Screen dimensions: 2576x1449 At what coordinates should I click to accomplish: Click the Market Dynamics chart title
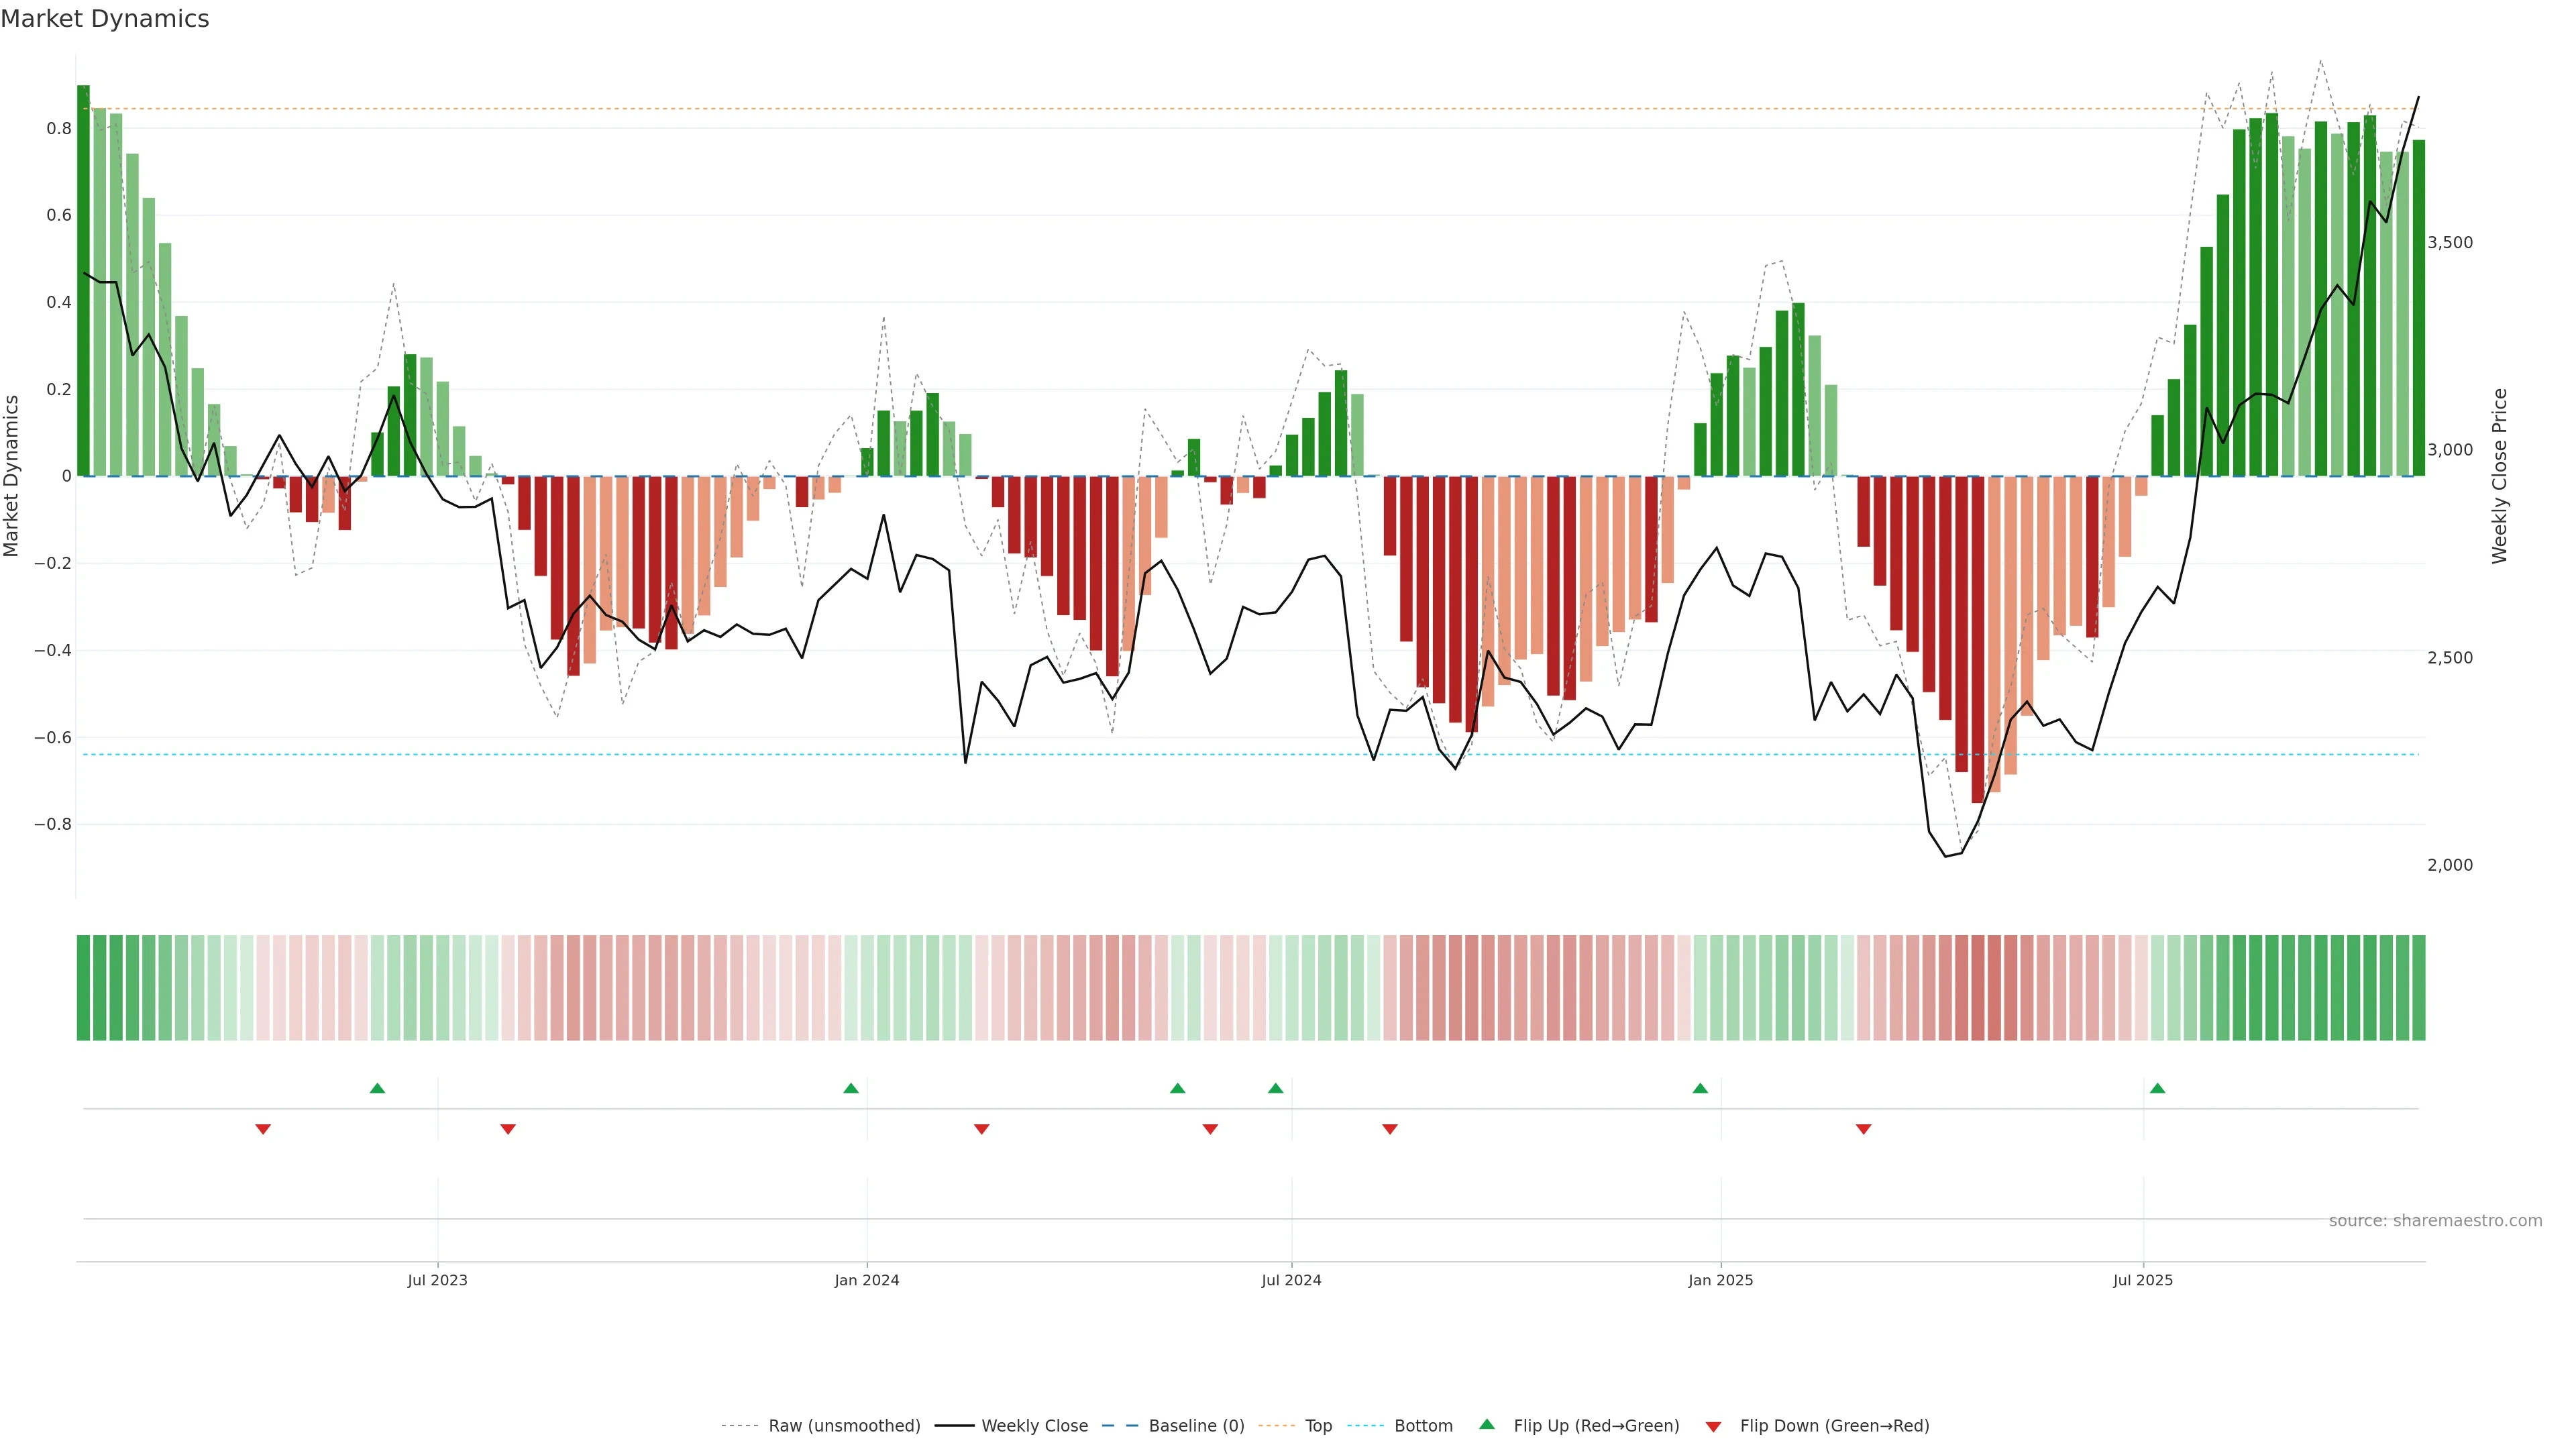[105, 19]
